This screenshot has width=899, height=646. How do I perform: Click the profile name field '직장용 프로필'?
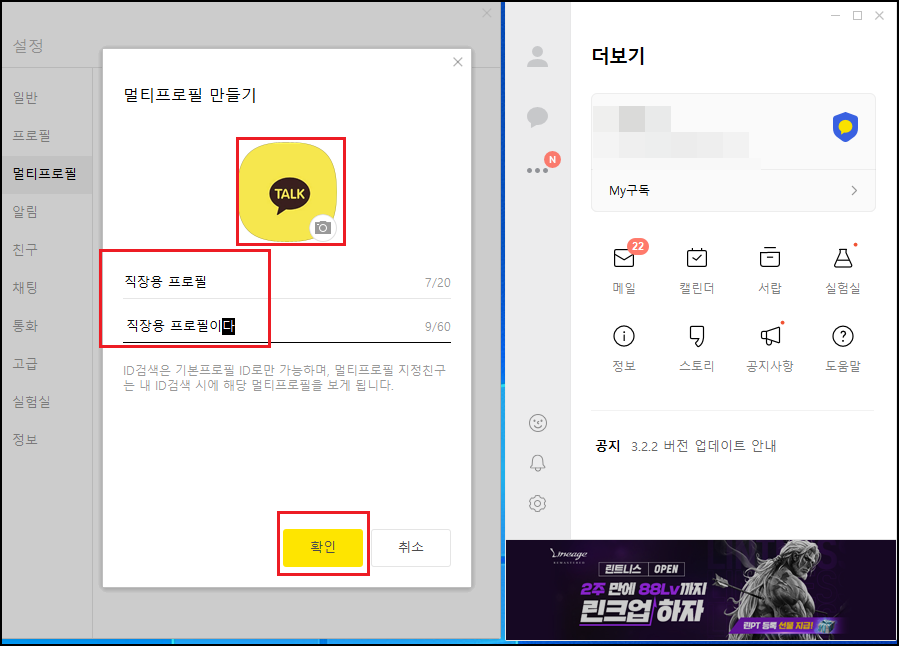tap(287, 282)
